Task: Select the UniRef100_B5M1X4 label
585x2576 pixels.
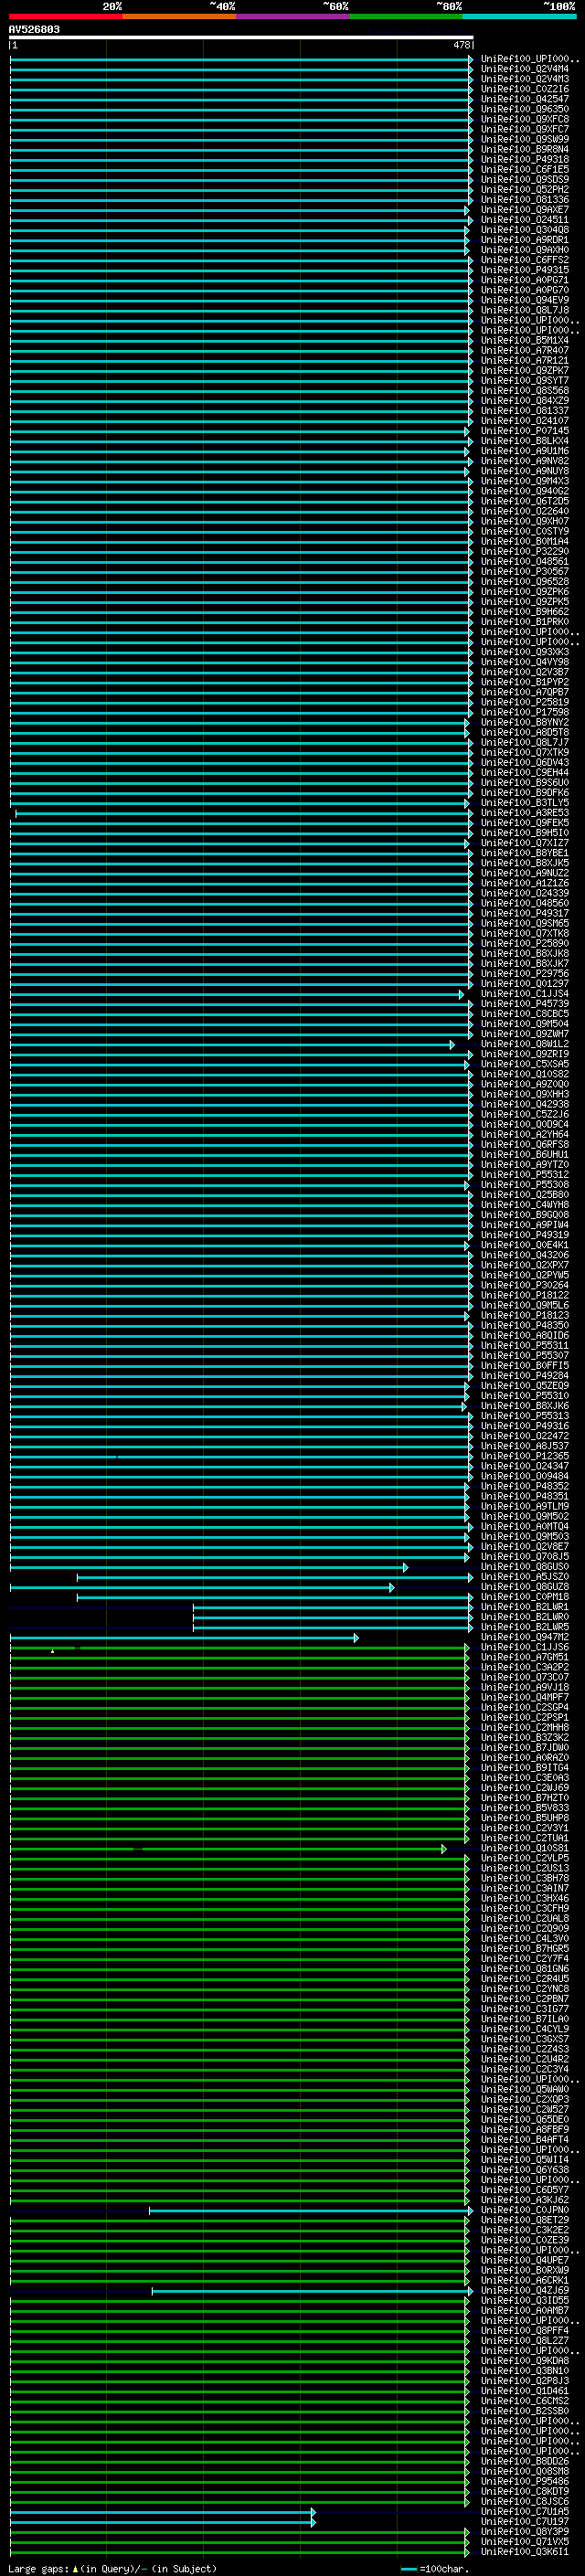Action: click(x=524, y=341)
